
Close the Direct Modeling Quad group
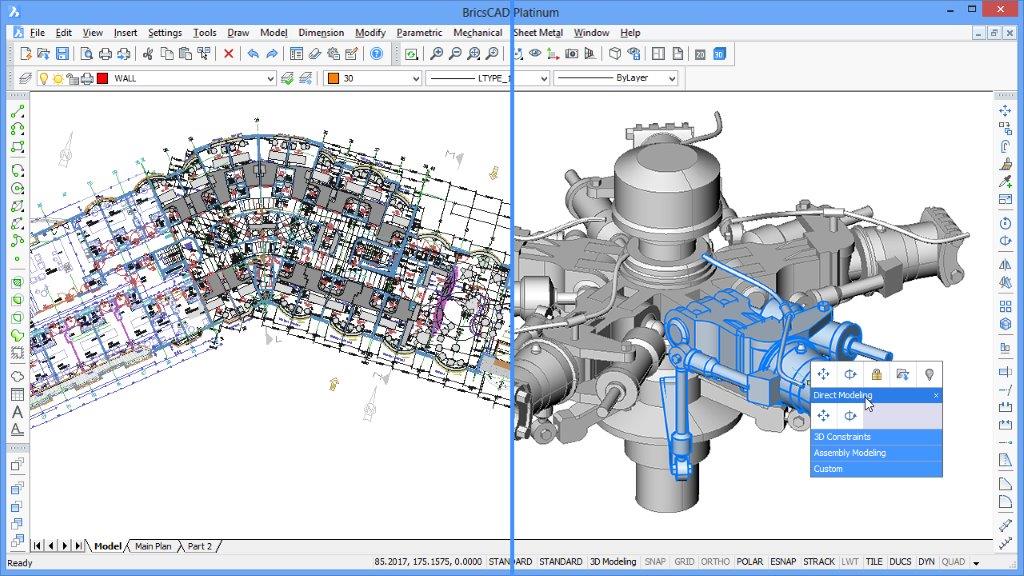[936, 395]
